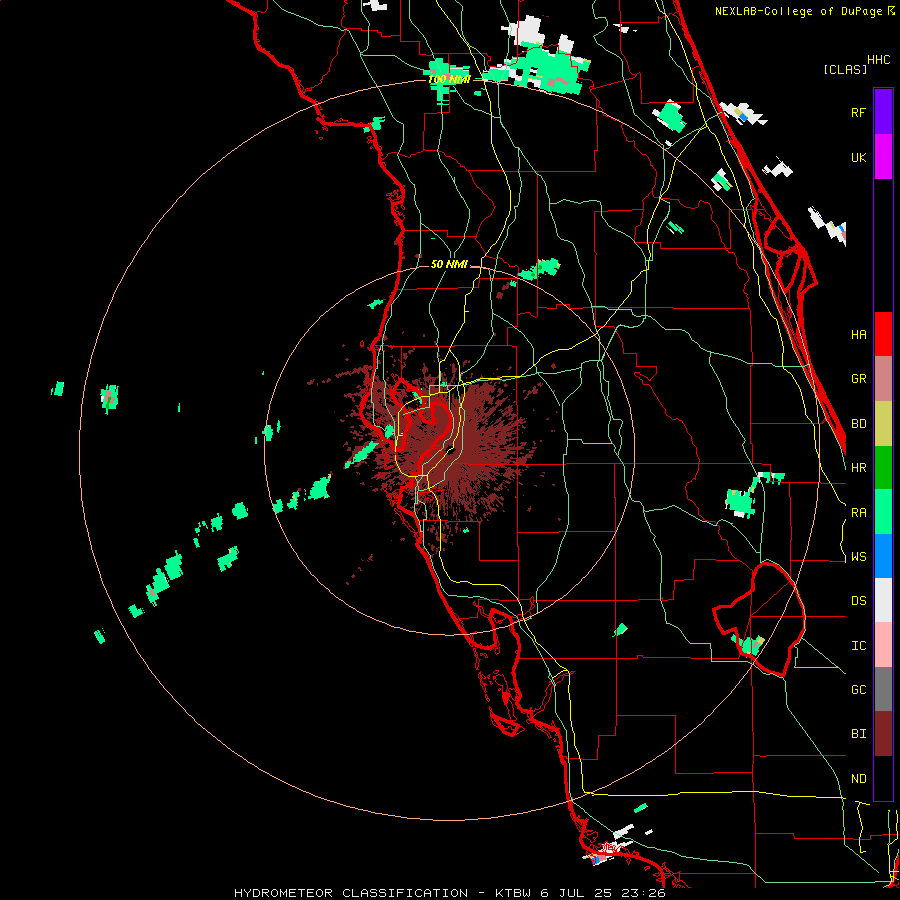This screenshot has height=900, width=900.
Task: Pick the mint green RA legend swatch
Action: click(883, 512)
